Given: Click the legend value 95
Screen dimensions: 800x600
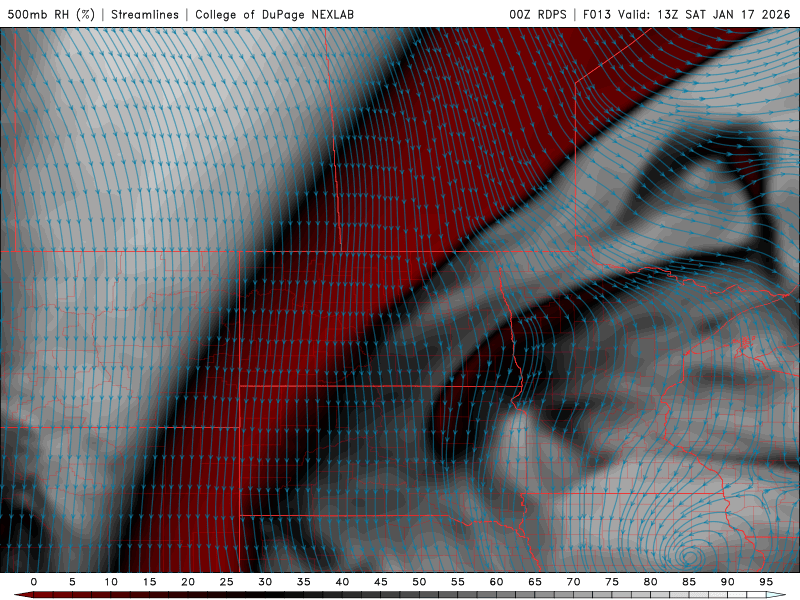Looking at the screenshot, I should click(766, 582).
